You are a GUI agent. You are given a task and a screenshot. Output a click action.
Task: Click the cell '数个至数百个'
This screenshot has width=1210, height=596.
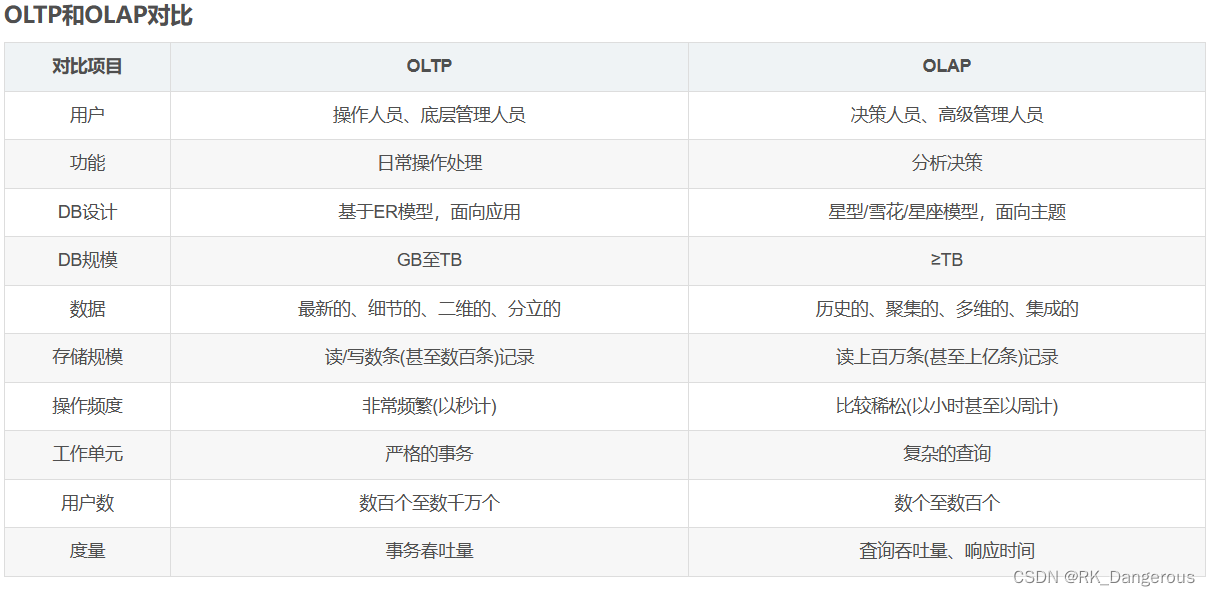click(x=946, y=503)
